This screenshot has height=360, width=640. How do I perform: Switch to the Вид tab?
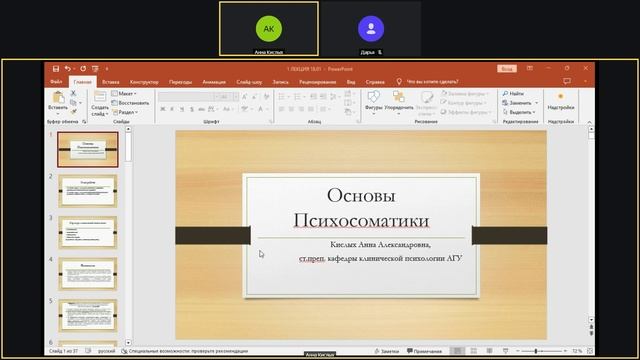(351, 82)
